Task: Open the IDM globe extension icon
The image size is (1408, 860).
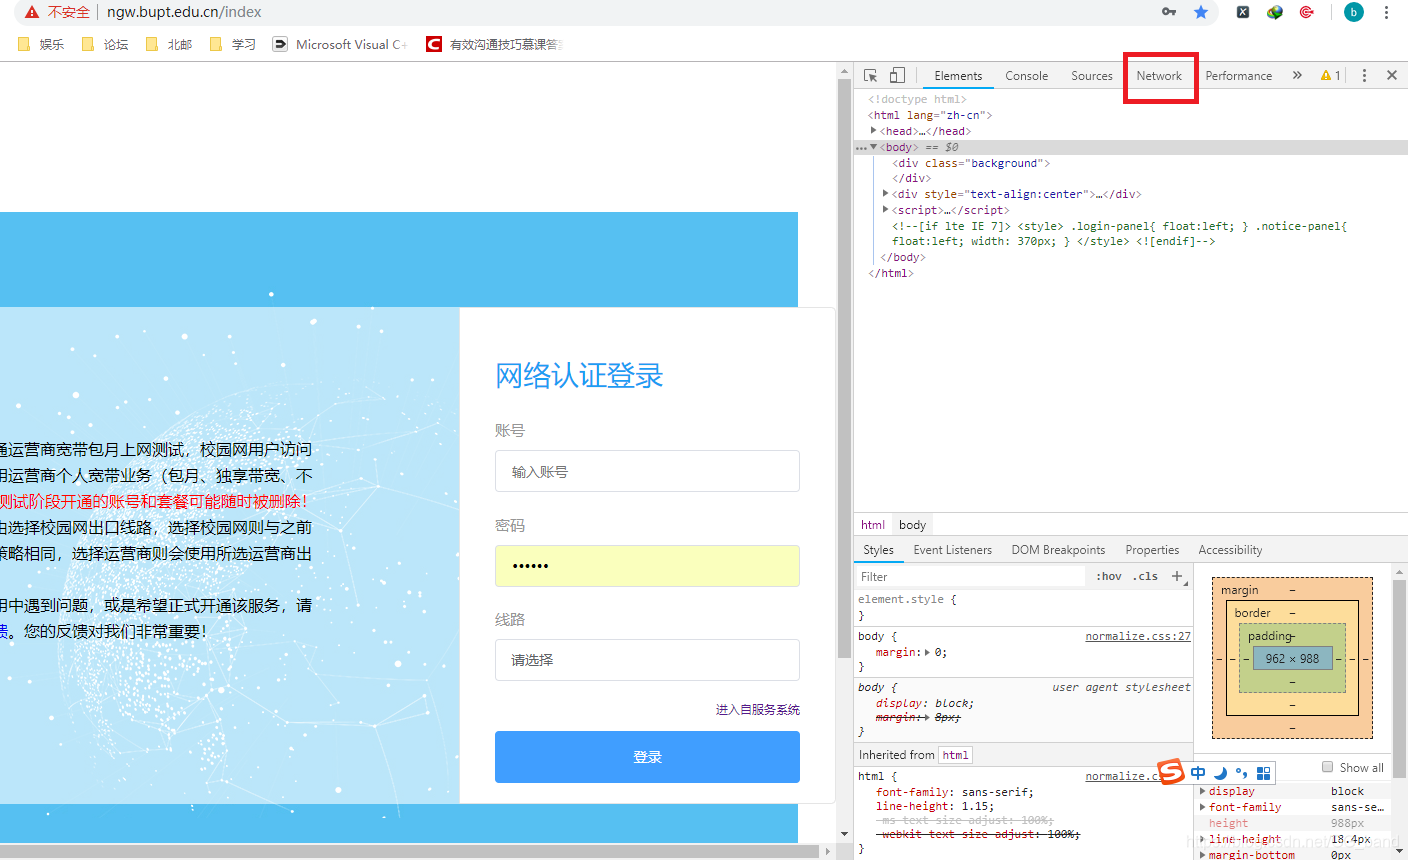Action: tap(1274, 12)
